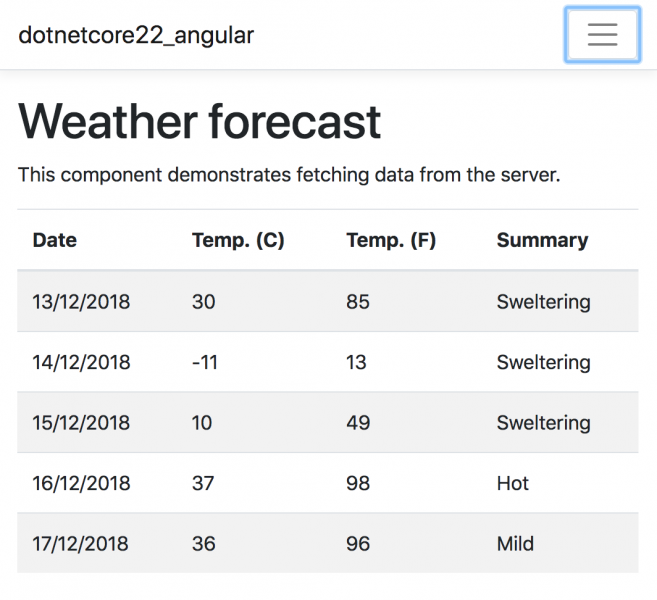Screen dimensions: 657x600
Task: Select the 16/12/2018 date cell
Action: click(81, 483)
